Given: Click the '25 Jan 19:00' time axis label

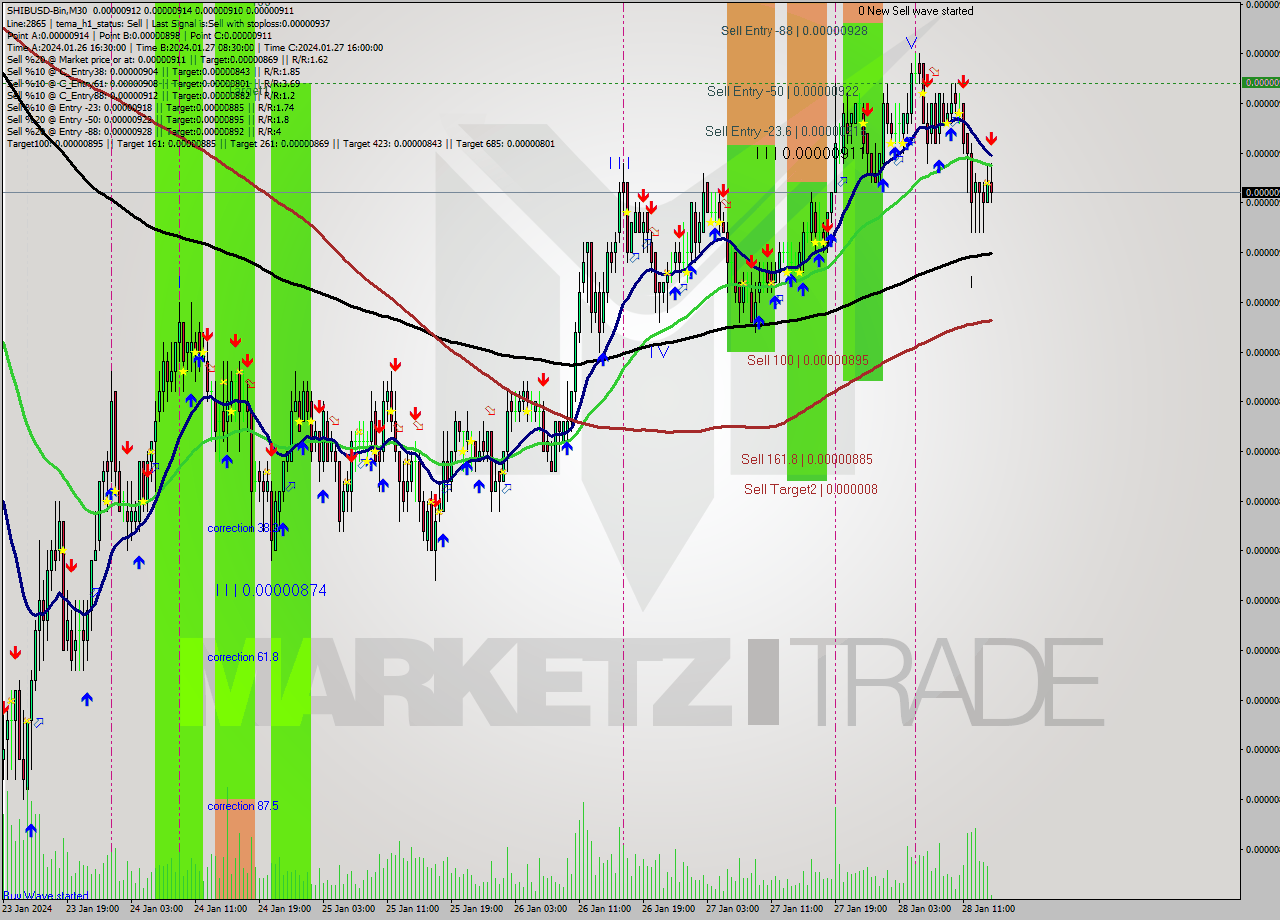Looking at the screenshot, I should (x=478, y=909).
